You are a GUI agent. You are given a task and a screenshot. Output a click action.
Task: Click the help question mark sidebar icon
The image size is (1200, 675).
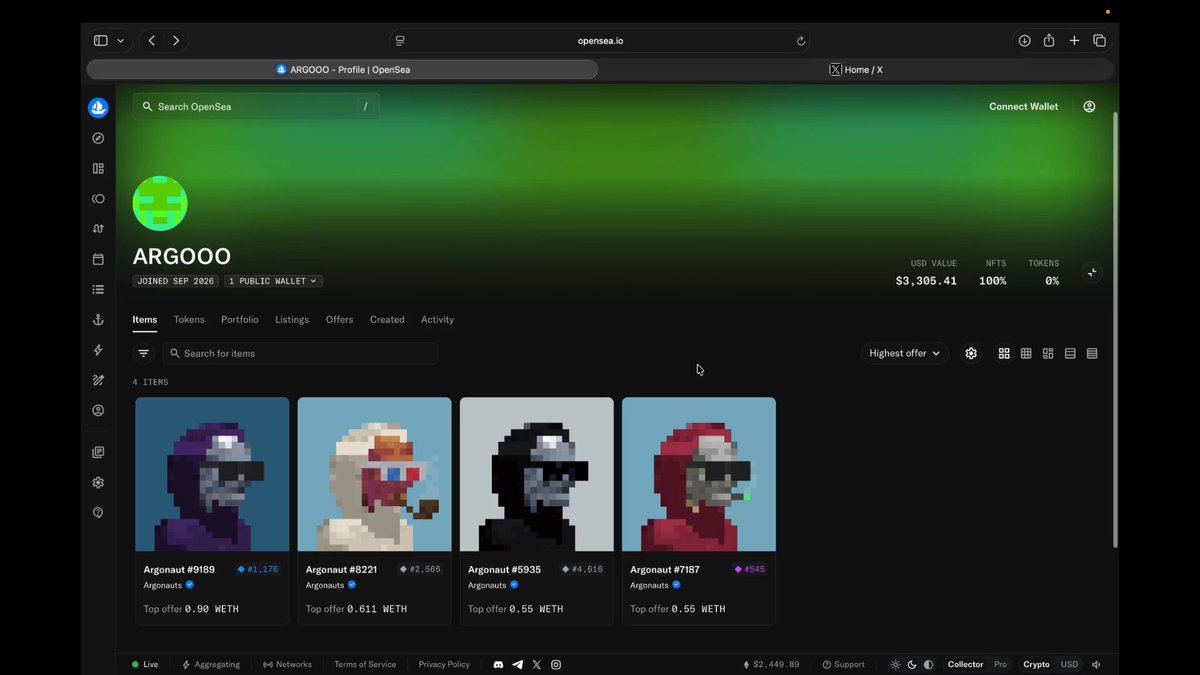coord(98,512)
